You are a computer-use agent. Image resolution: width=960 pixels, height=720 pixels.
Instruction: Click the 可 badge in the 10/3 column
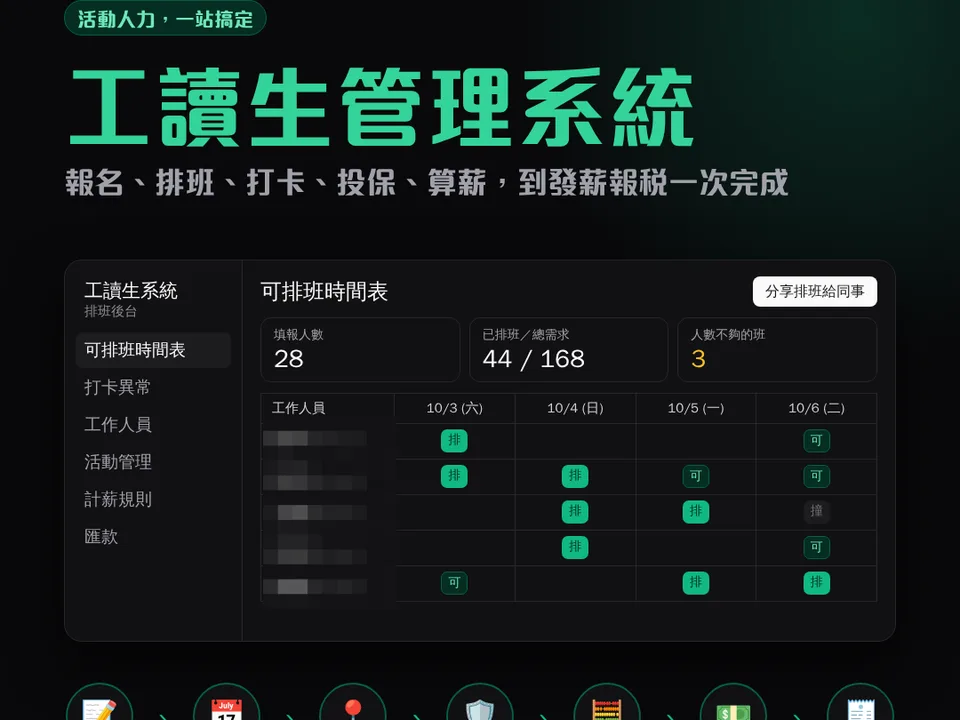454,582
